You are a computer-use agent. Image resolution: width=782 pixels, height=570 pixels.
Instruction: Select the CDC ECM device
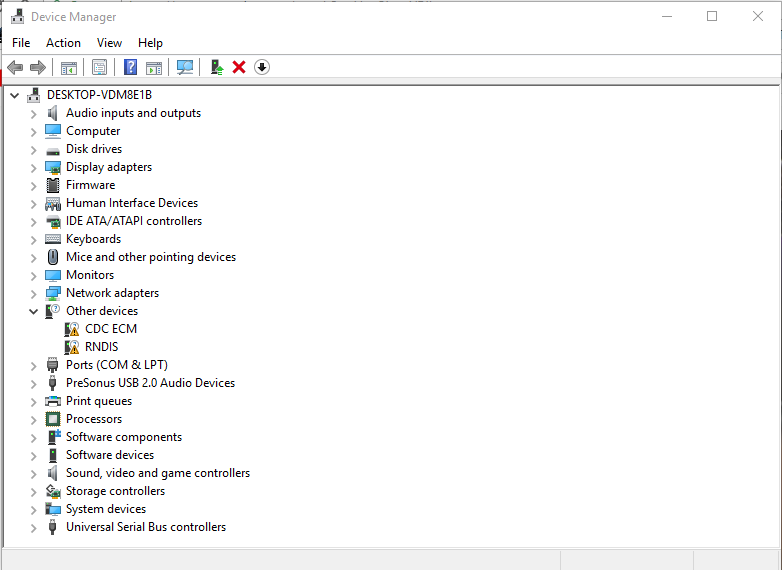[x=110, y=329]
